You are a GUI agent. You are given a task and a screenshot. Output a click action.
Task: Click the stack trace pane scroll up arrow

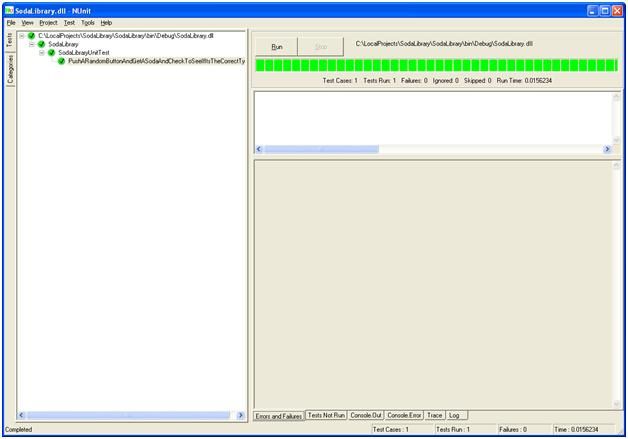616,165
